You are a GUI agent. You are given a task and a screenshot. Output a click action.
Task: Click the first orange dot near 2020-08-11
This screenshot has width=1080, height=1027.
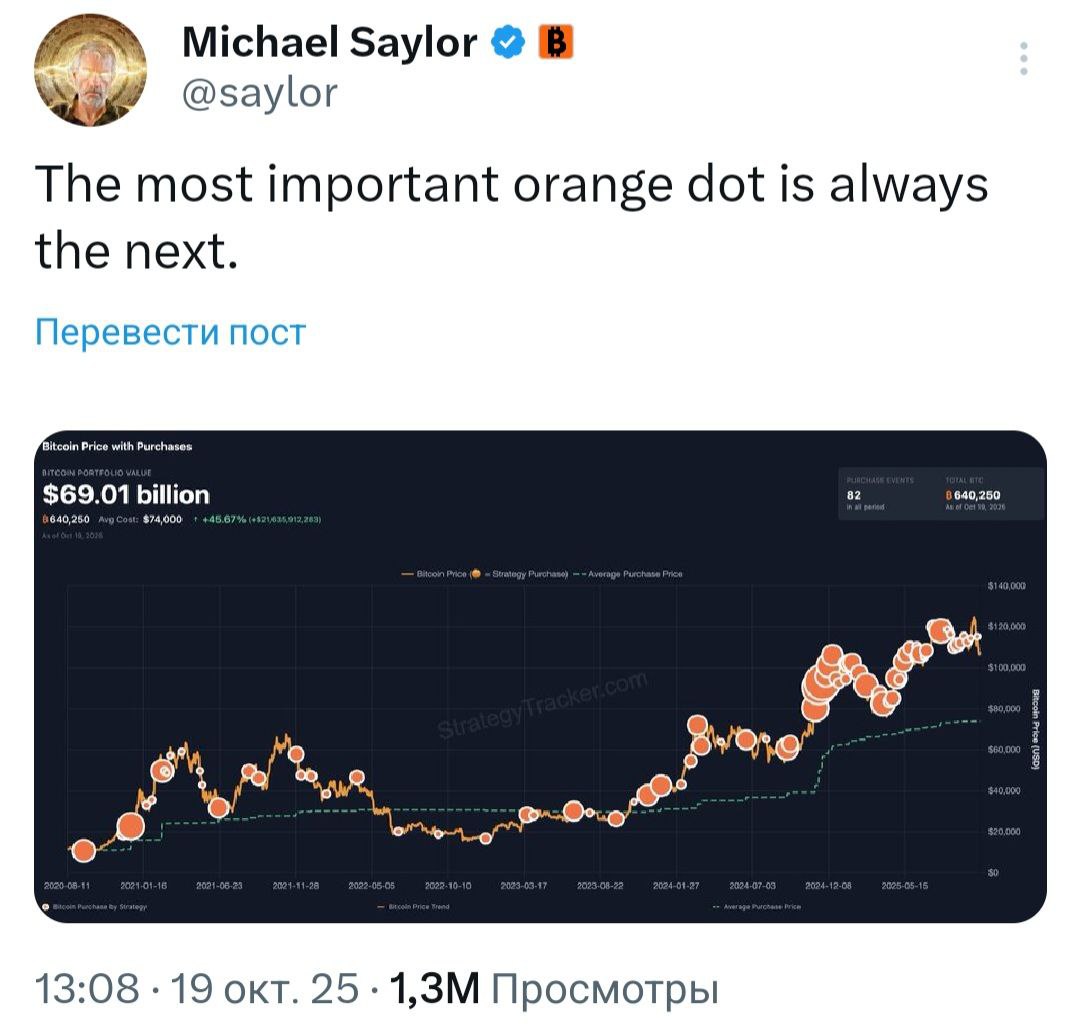pos(84,850)
